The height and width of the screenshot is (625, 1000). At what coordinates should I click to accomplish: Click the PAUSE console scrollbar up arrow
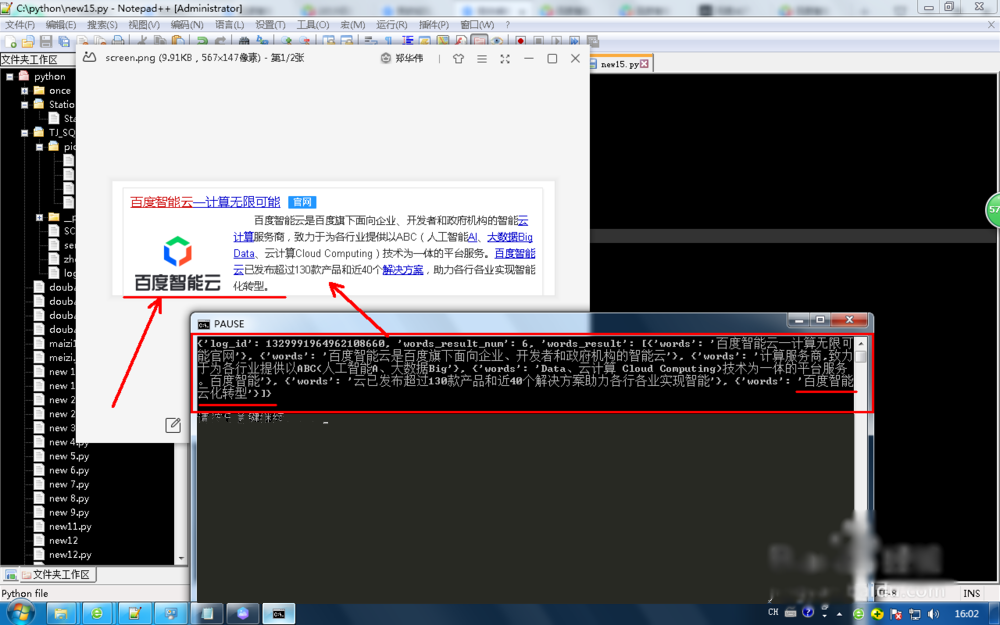(860, 343)
